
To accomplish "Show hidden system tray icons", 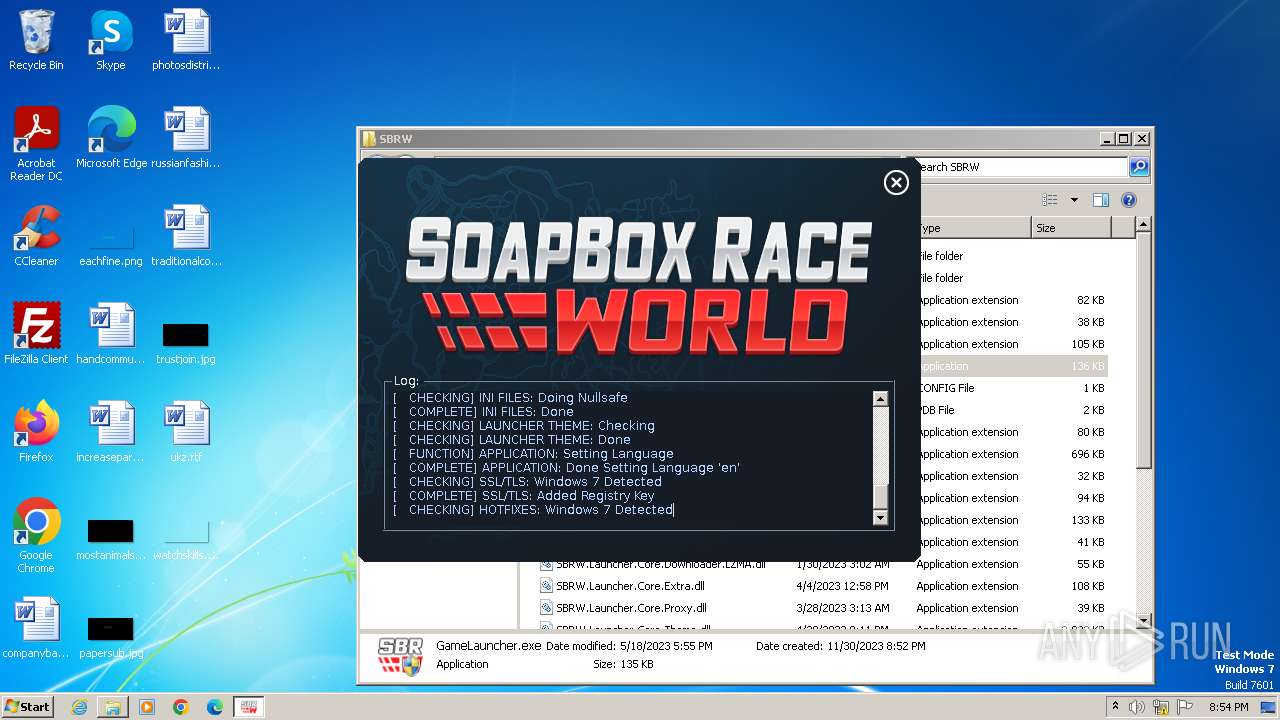I will pyautogui.click(x=1115, y=707).
